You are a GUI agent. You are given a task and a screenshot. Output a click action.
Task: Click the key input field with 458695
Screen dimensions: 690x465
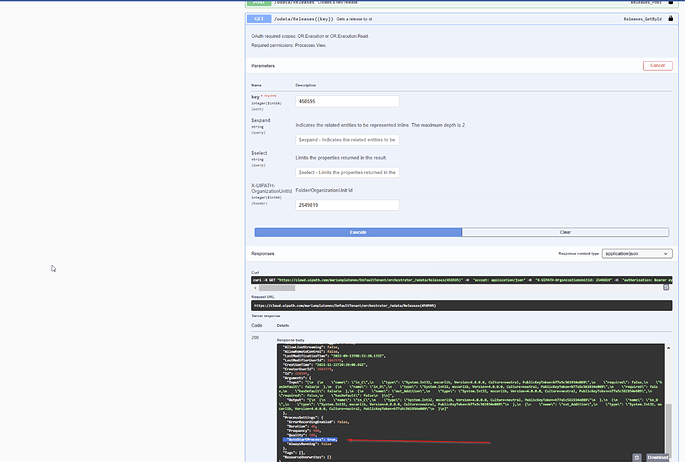(x=347, y=101)
